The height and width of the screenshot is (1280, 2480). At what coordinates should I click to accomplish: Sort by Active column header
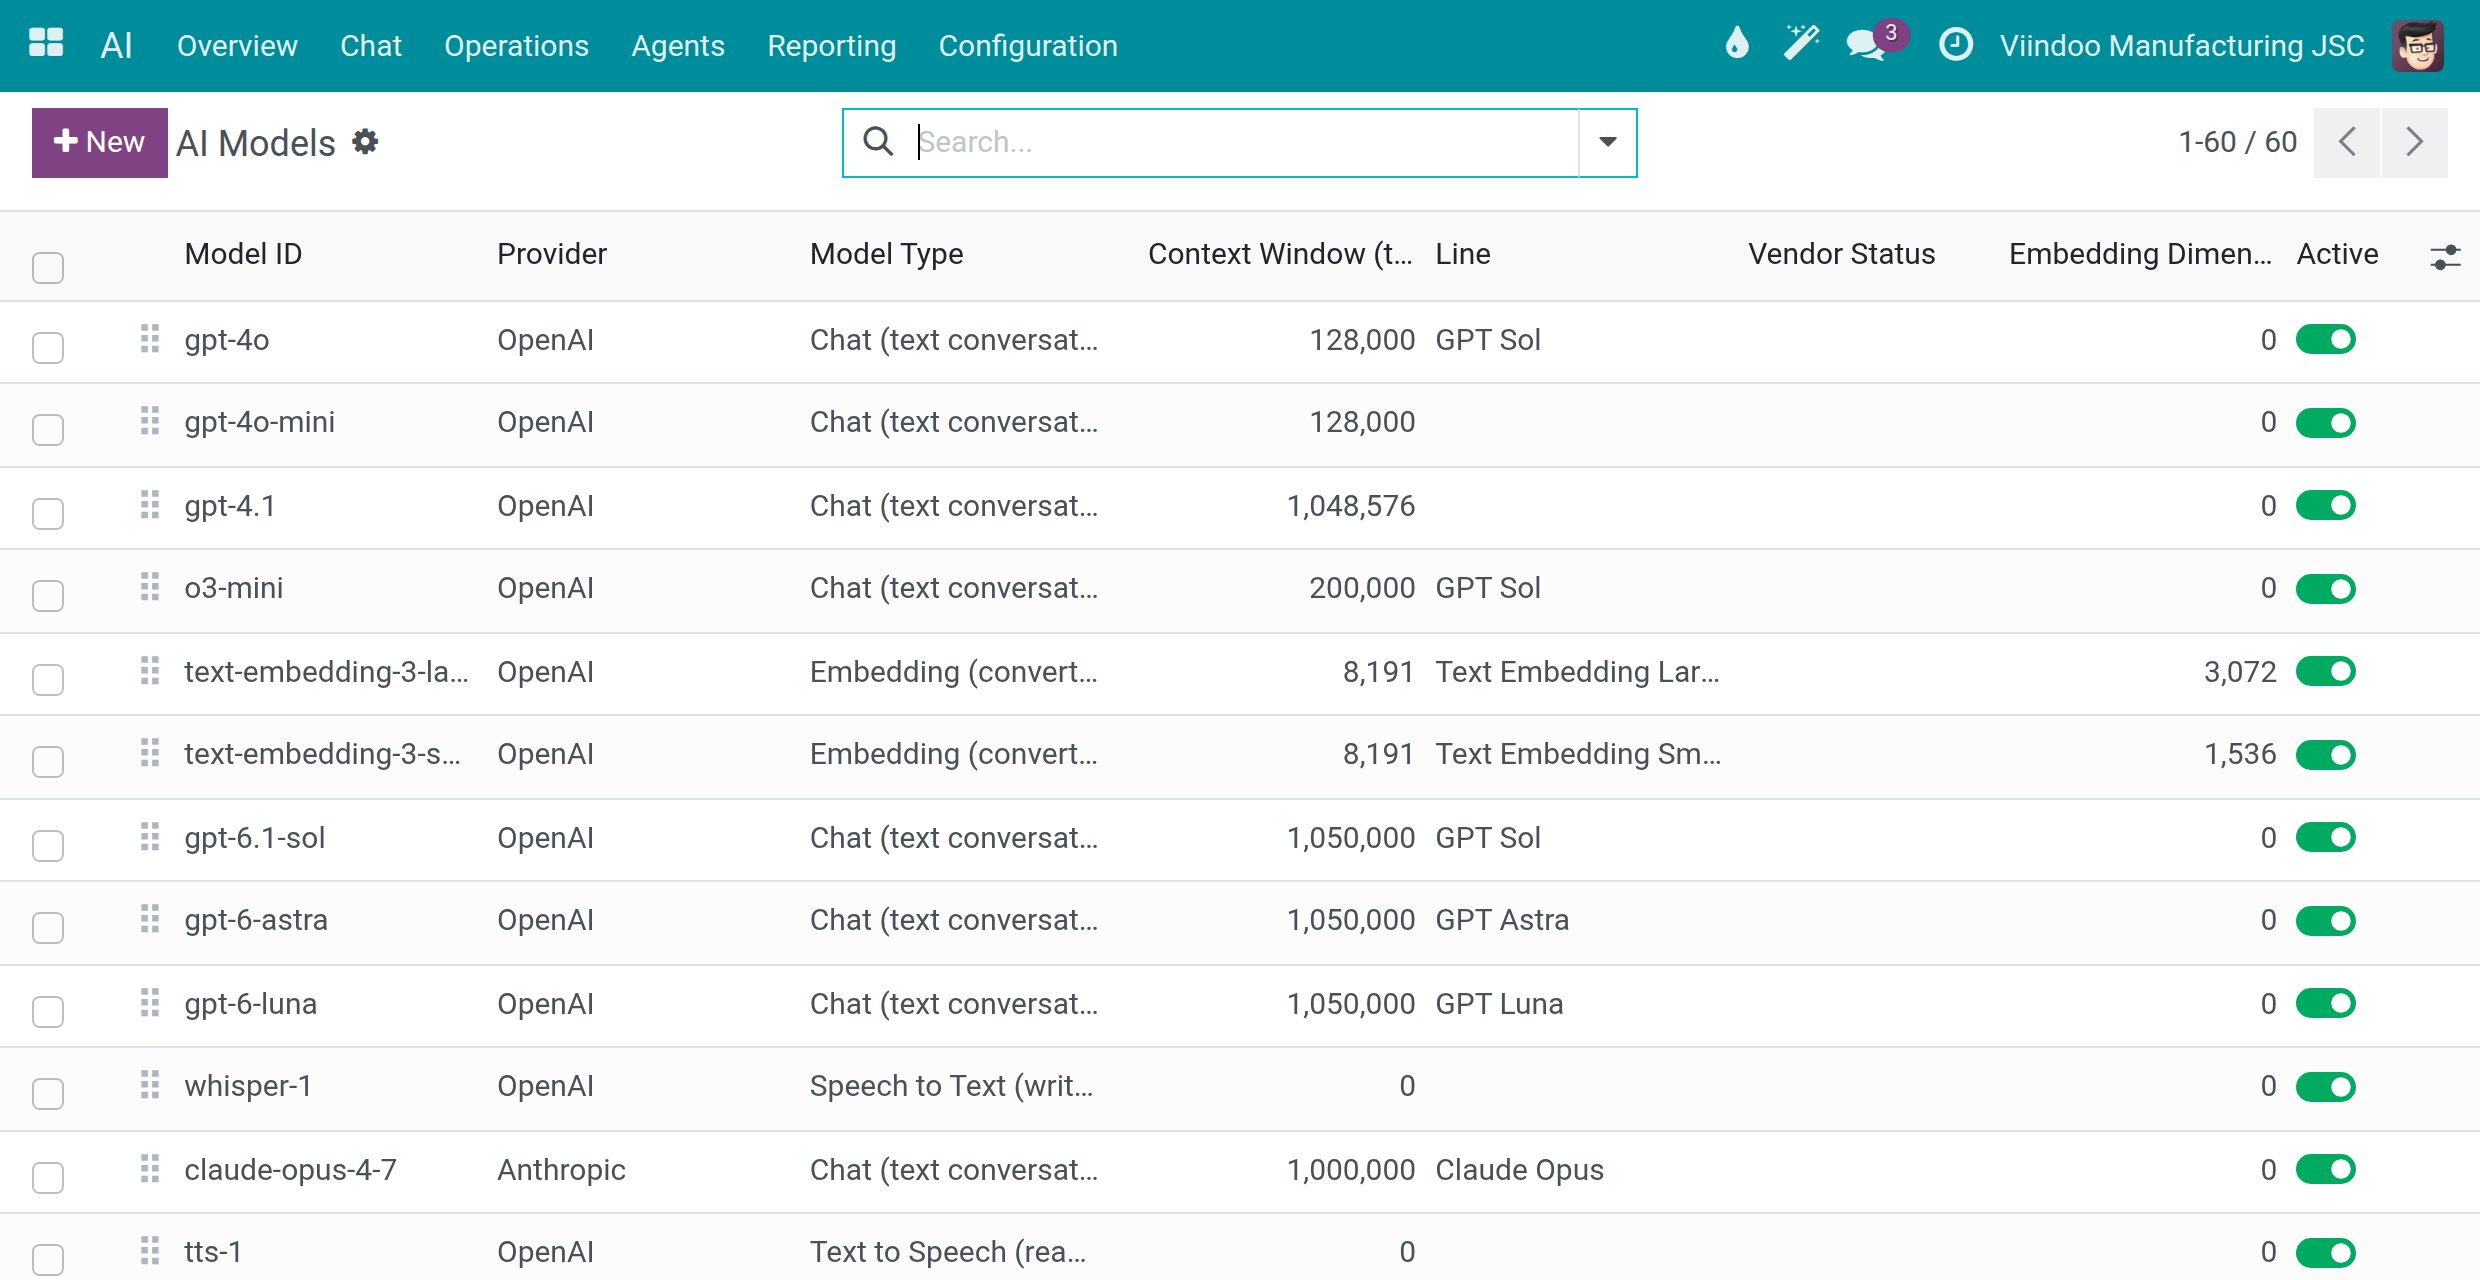2337,254
